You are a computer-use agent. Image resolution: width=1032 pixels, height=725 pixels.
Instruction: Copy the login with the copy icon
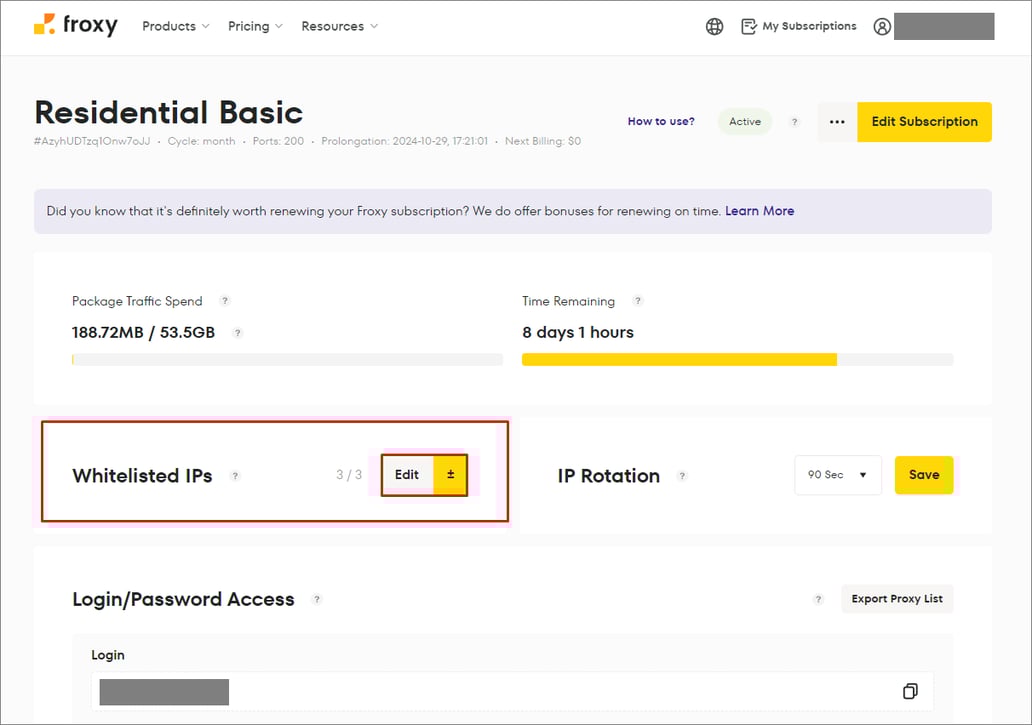point(909,691)
